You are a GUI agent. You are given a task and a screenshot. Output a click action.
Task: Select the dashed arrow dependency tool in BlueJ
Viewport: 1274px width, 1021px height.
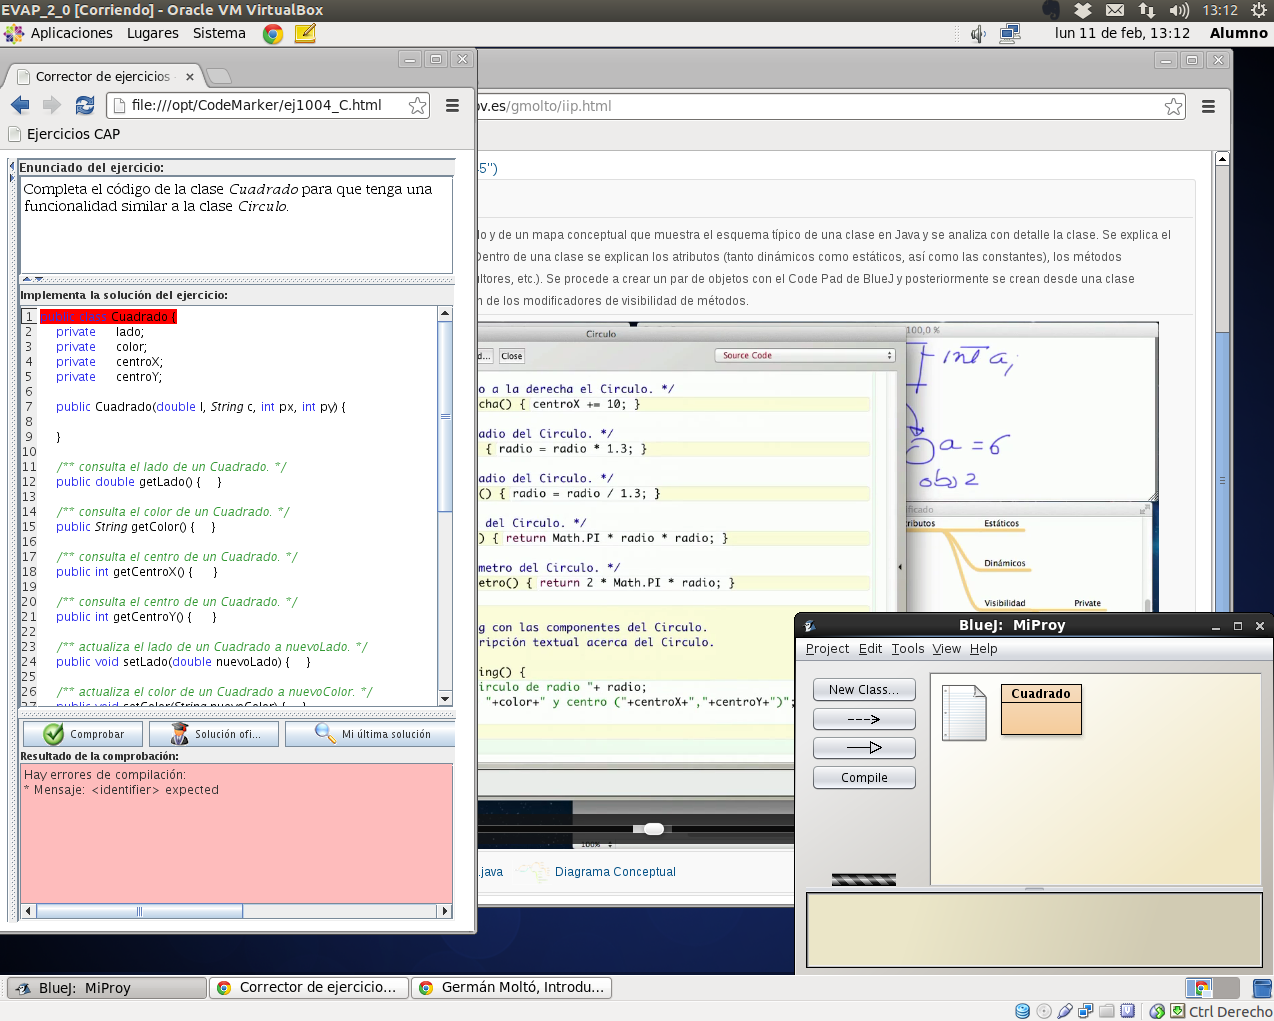pyautogui.click(x=864, y=719)
